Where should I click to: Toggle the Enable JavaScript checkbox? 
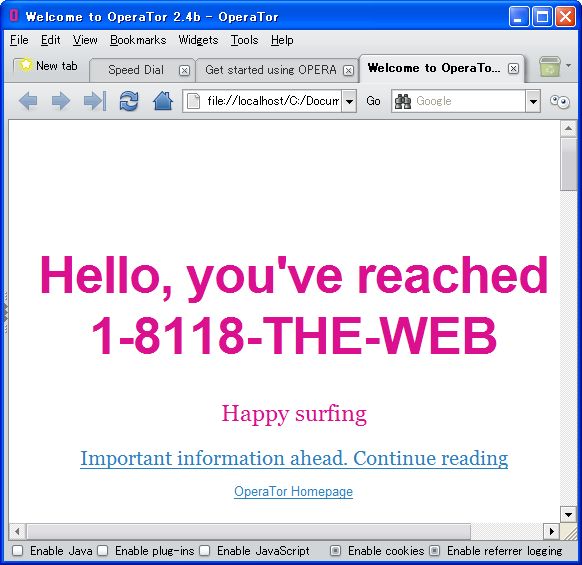204,551
